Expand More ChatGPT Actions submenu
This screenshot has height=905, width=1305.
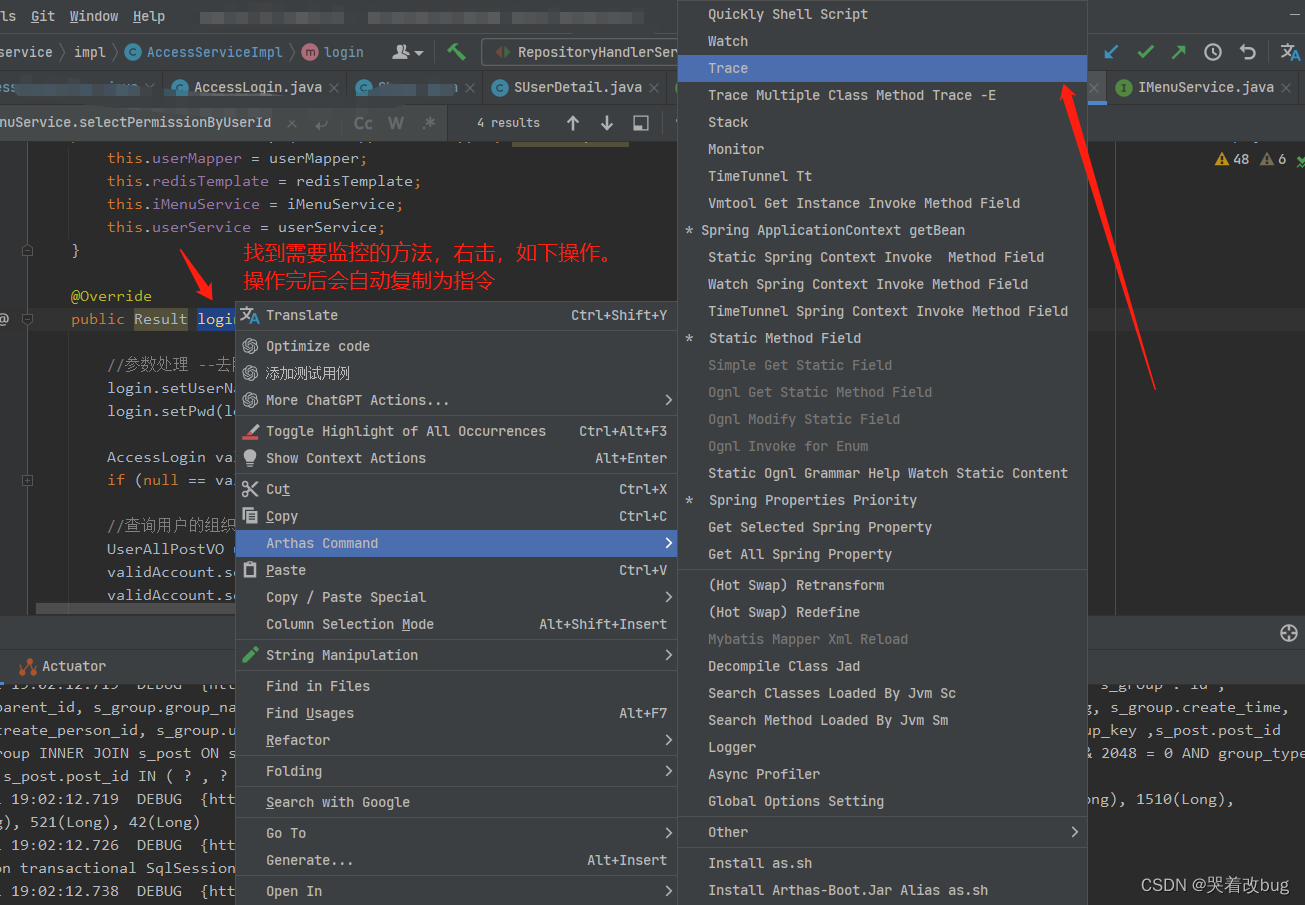456,400
